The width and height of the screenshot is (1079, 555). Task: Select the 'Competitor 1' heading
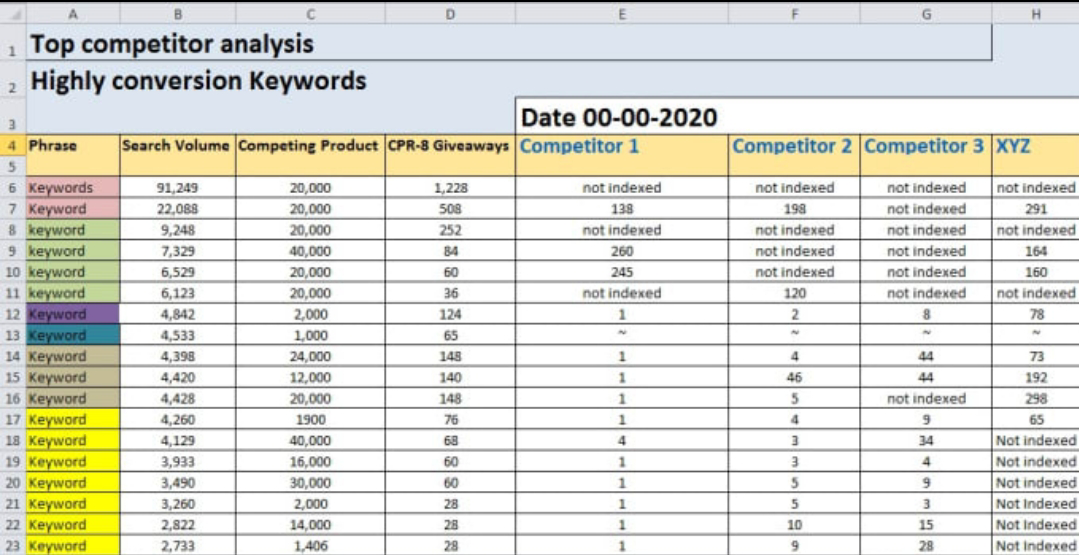[x=579, y=146]
